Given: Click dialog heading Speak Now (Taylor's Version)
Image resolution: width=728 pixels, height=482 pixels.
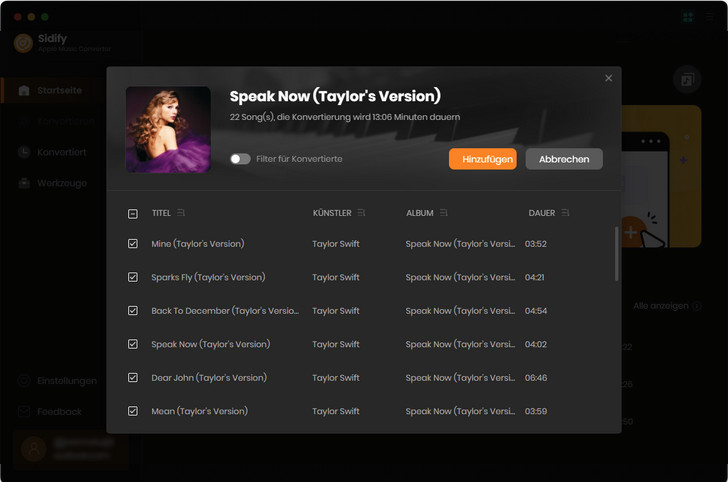Looking at the screenshot, I should [335, 96].
